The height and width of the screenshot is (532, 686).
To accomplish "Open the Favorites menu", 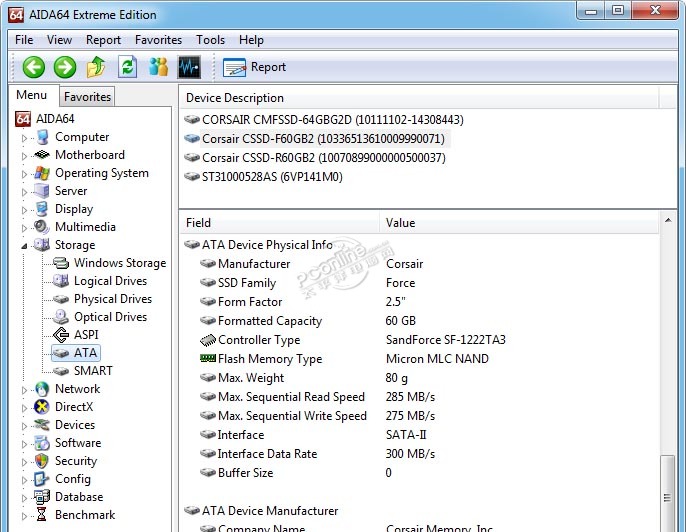I will (158, 40).
